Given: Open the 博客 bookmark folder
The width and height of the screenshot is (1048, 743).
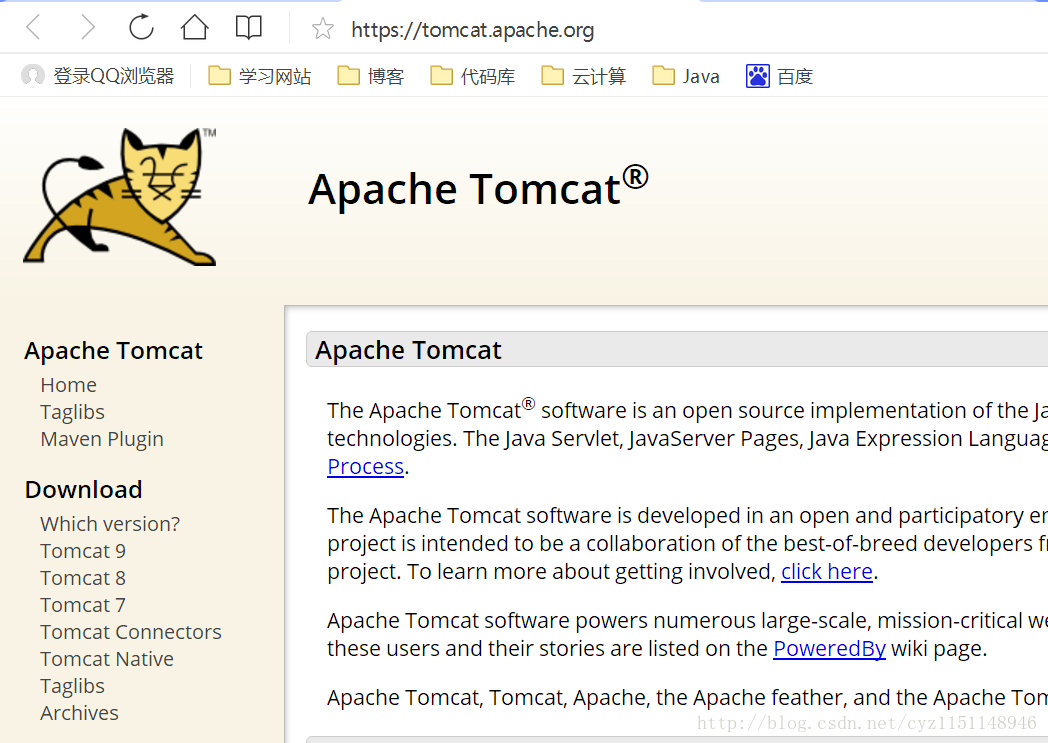Looking at the screenshot, I should (x=370, y=76).
